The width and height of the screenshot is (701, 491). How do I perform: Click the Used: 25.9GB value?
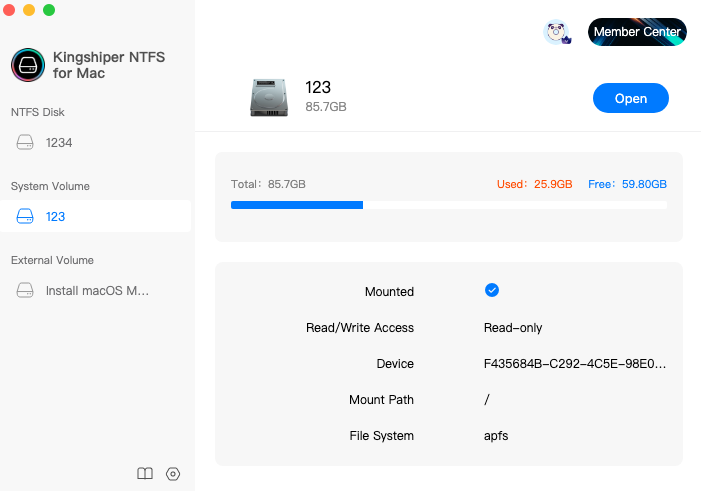(535, 184)
